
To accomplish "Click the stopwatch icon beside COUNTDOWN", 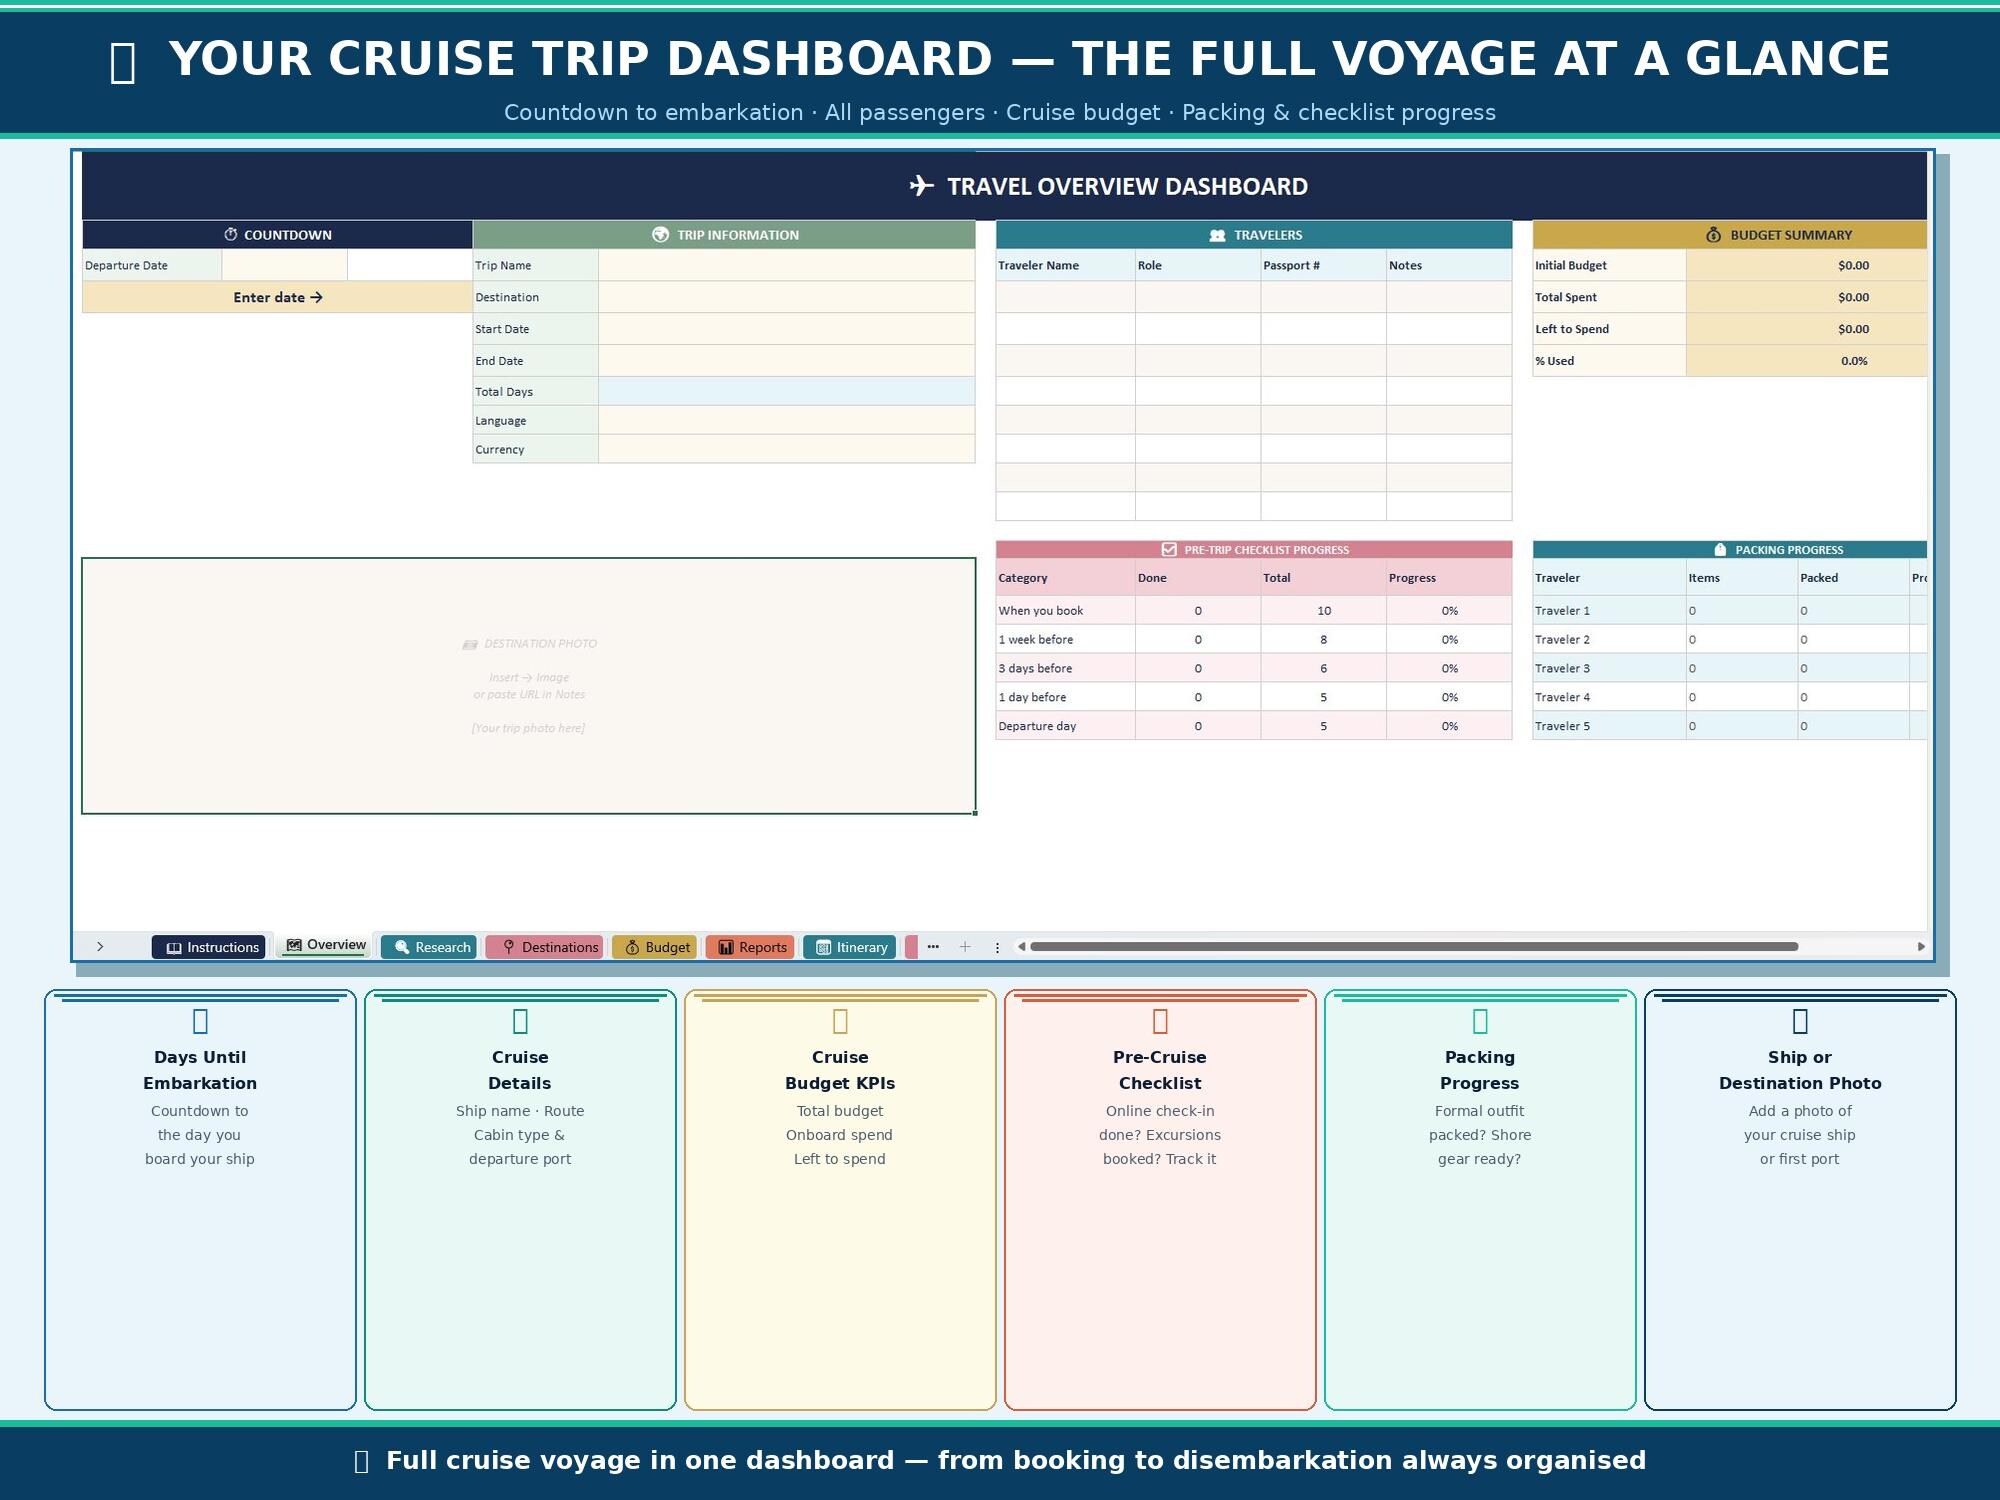I will (x=231, y=234).
